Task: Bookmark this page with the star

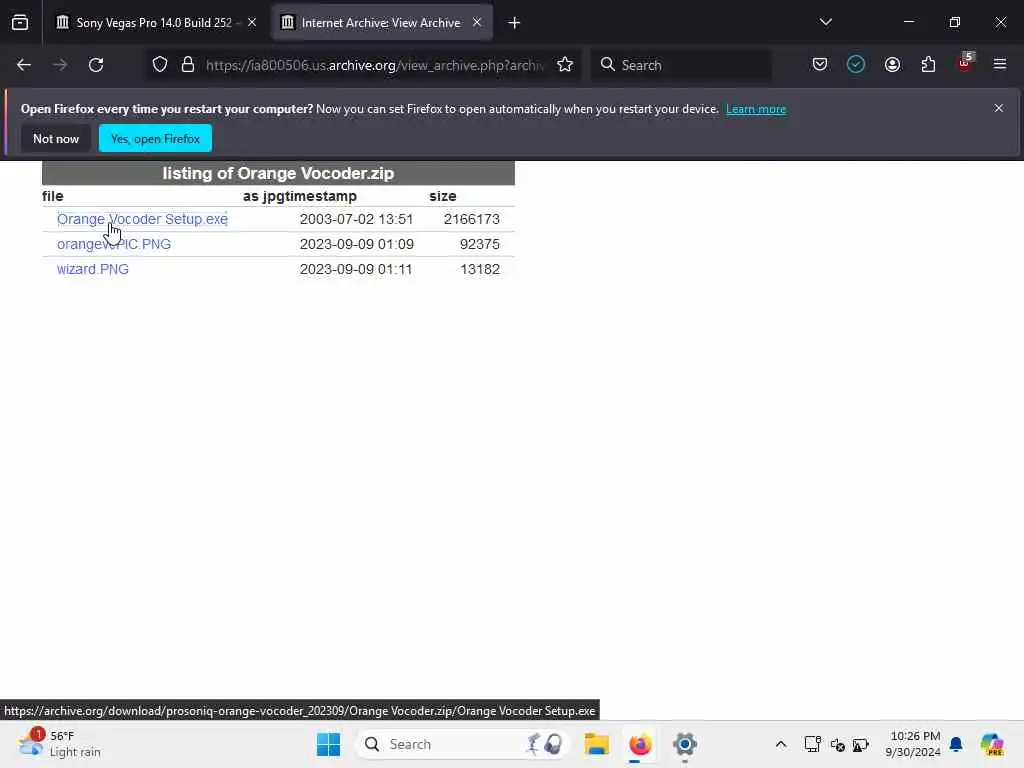Action: [565, 65]
